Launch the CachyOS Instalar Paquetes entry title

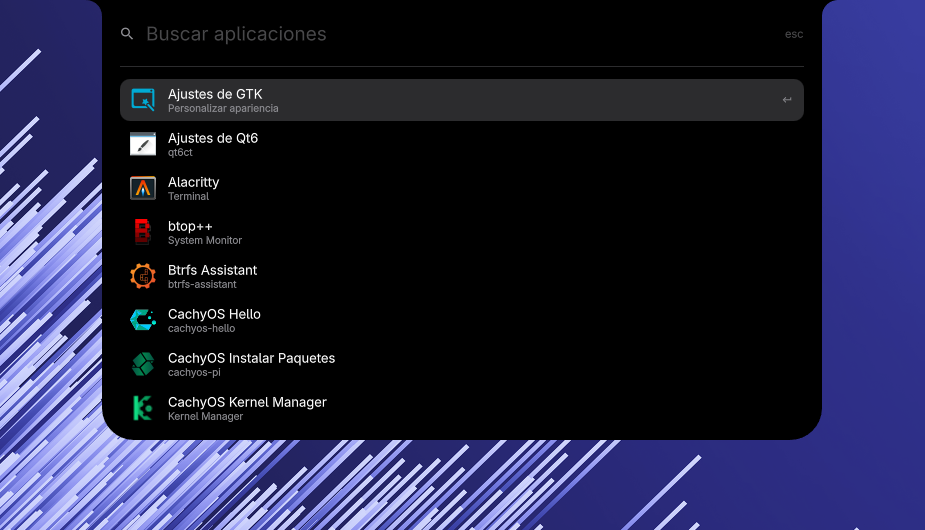tap(251, 358)
